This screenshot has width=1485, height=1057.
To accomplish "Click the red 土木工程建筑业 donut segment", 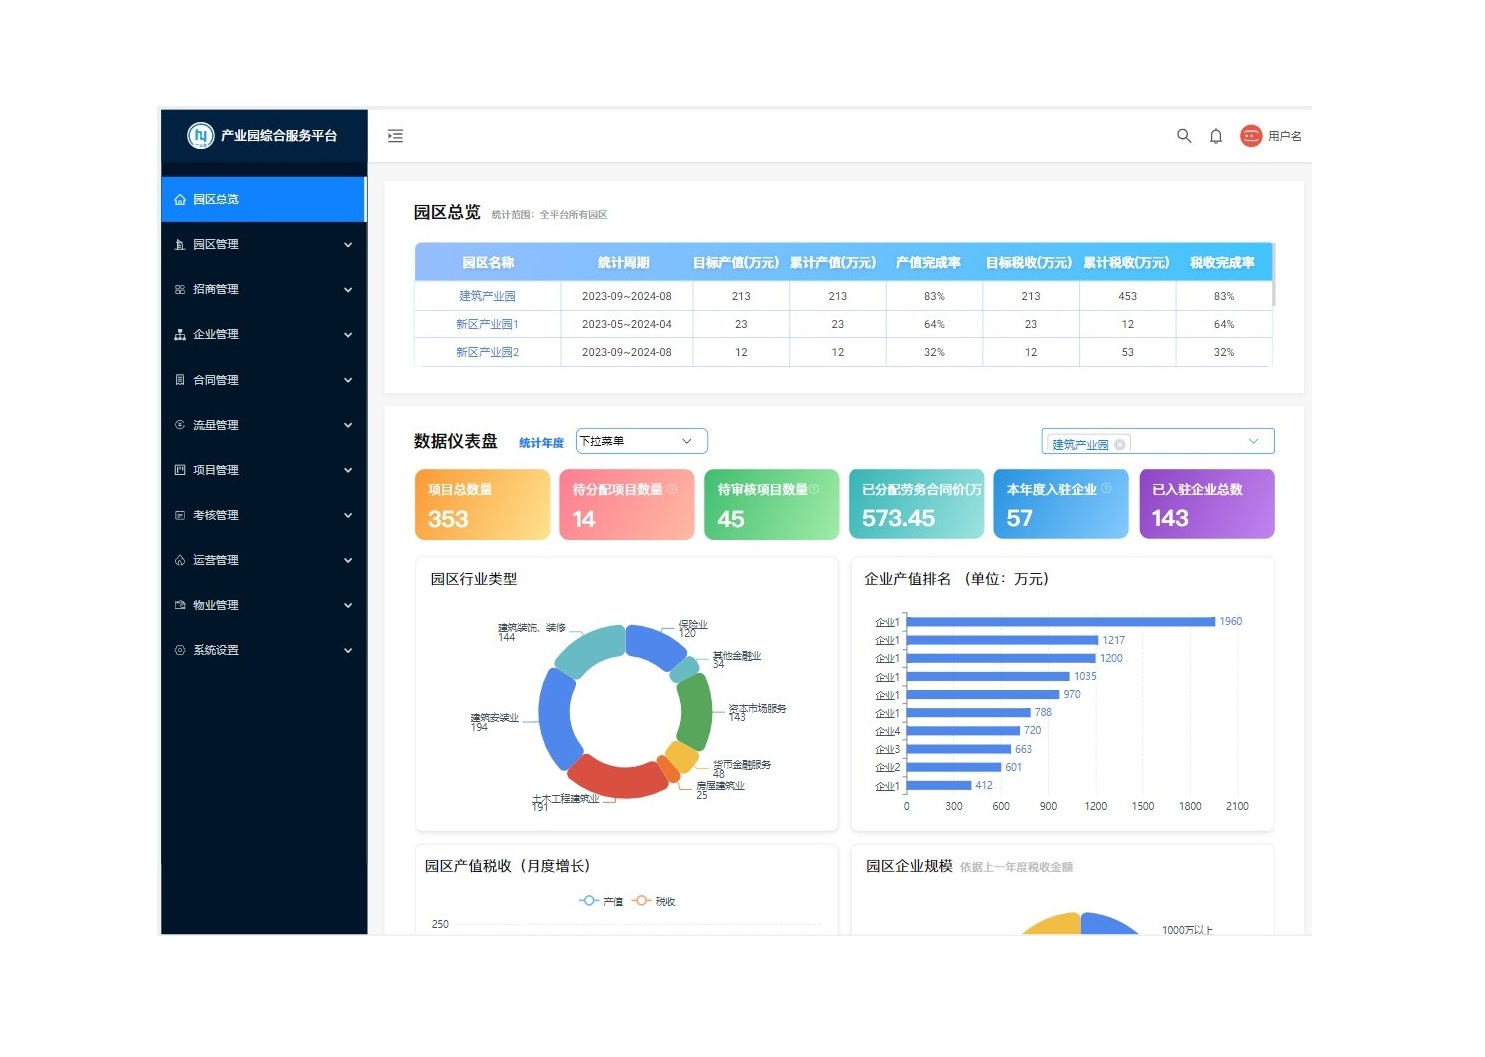I will coord(615,779).
